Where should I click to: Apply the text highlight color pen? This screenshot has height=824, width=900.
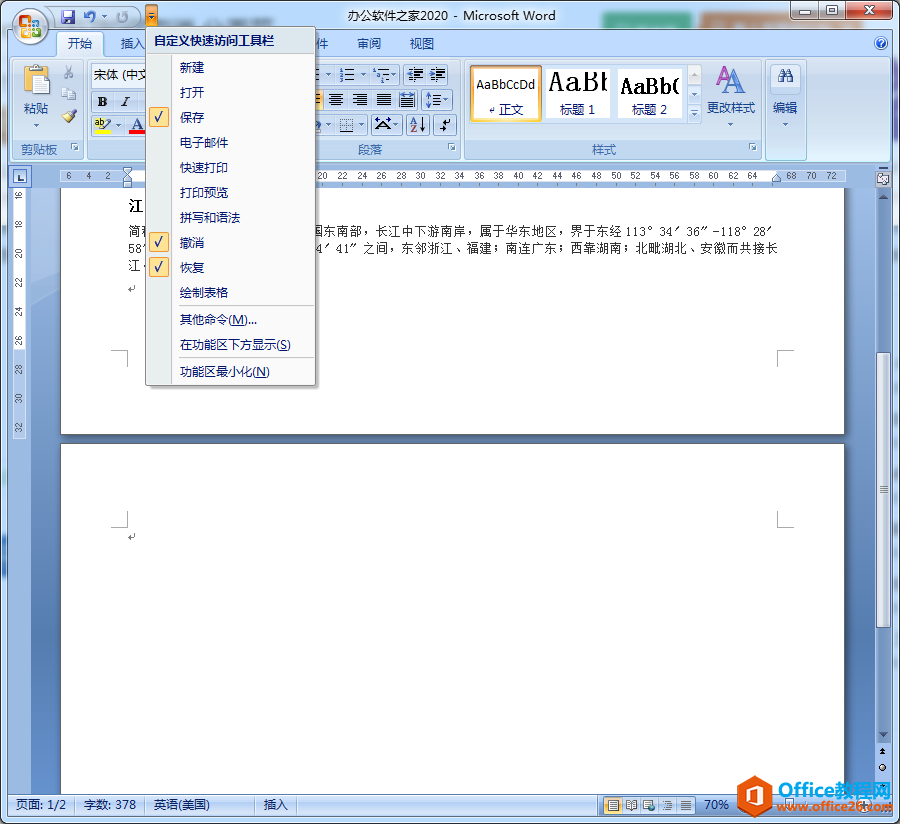point(103,125)
